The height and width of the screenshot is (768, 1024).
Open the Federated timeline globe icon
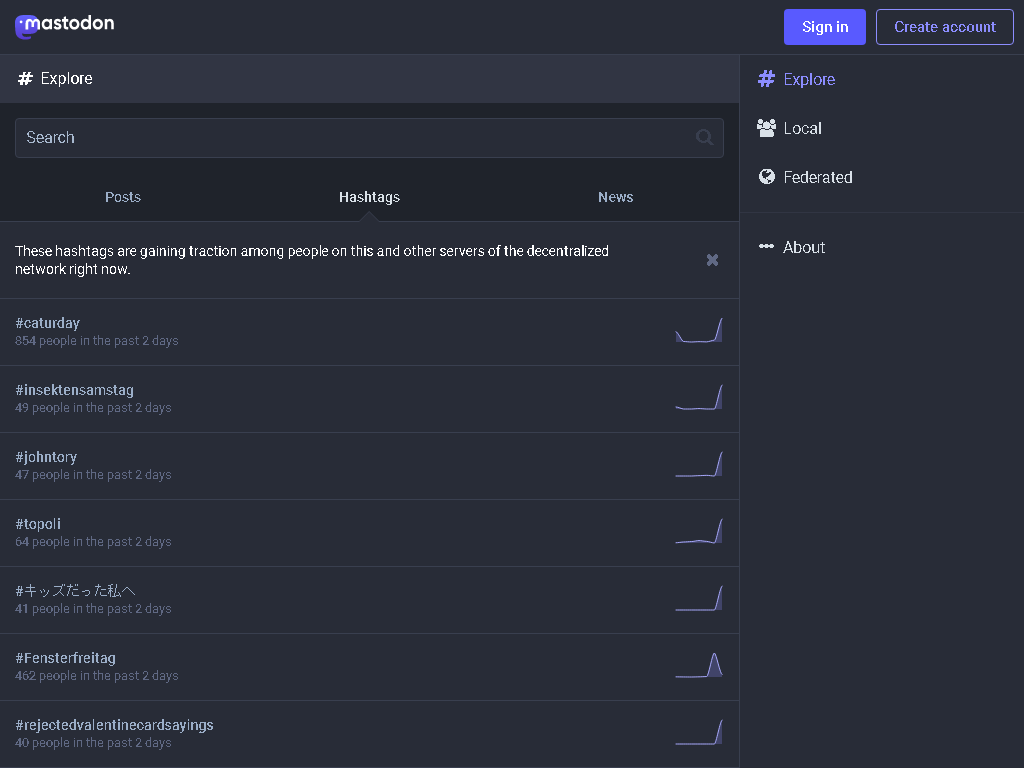766,177
